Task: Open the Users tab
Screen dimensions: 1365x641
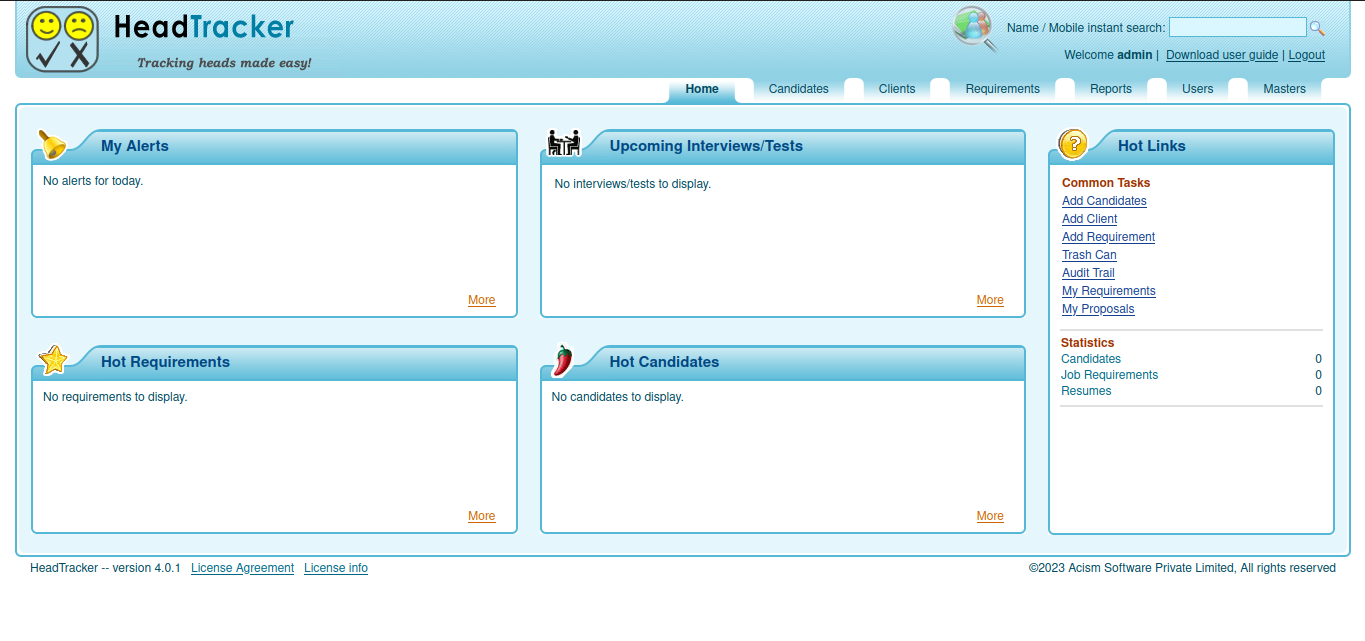Action: pos(1197,89)
